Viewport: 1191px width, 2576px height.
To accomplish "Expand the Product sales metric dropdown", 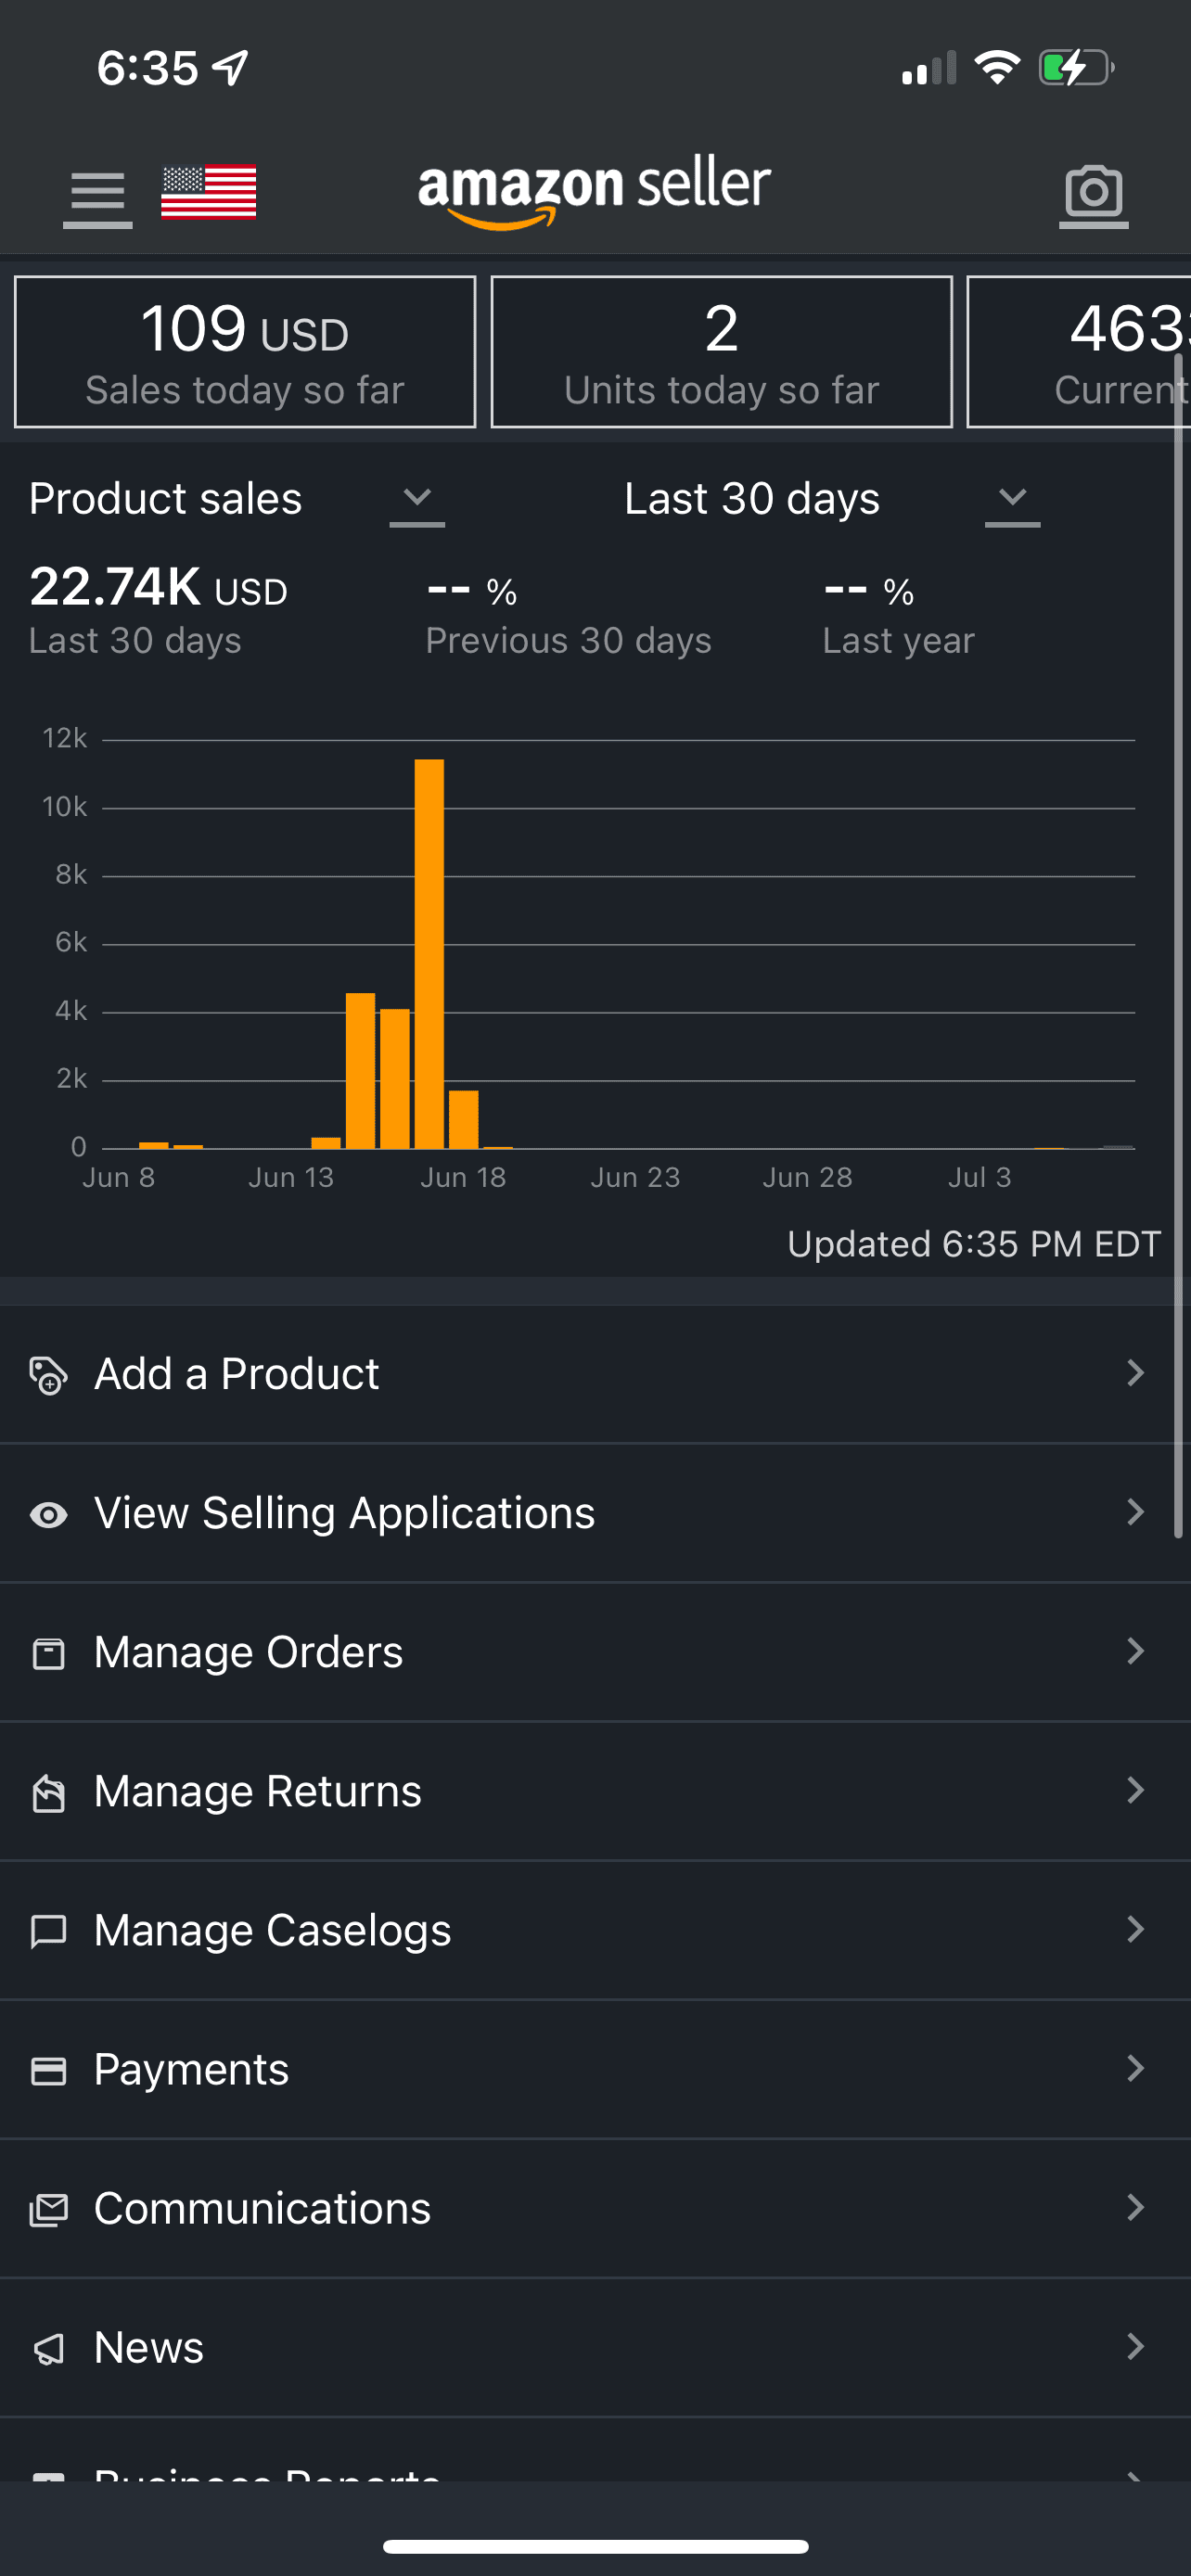I will tap(417, 499).
